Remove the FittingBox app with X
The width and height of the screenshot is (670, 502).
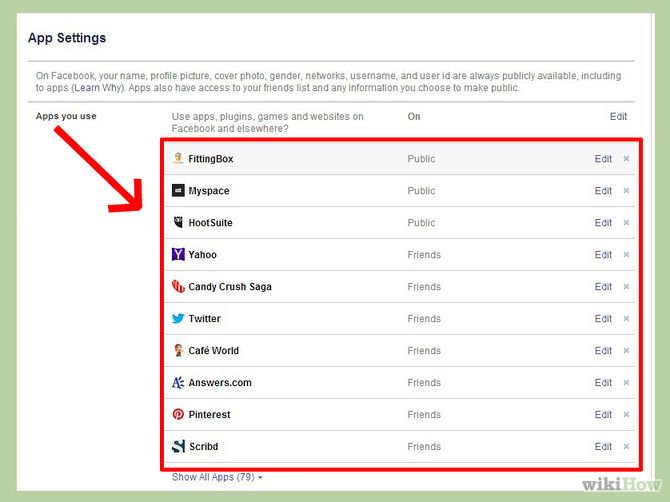point(627,159)
